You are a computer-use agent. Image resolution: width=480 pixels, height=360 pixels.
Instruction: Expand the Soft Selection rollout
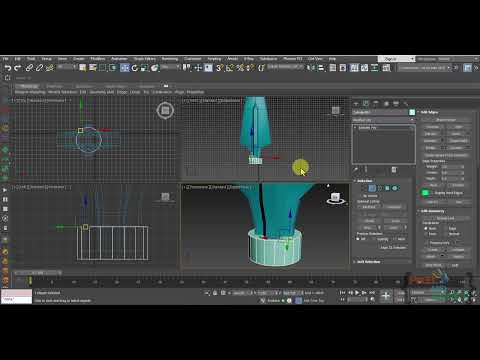[x=367, y=262]
